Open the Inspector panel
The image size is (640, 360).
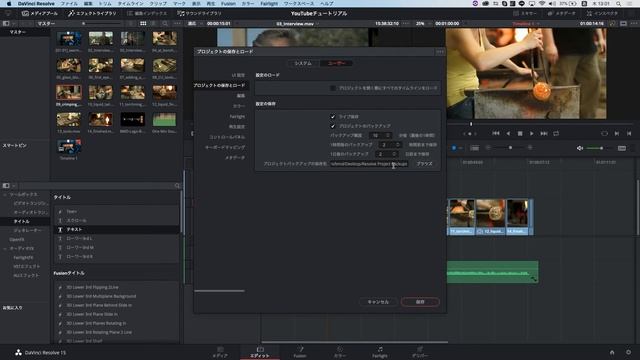click(602, 13)
